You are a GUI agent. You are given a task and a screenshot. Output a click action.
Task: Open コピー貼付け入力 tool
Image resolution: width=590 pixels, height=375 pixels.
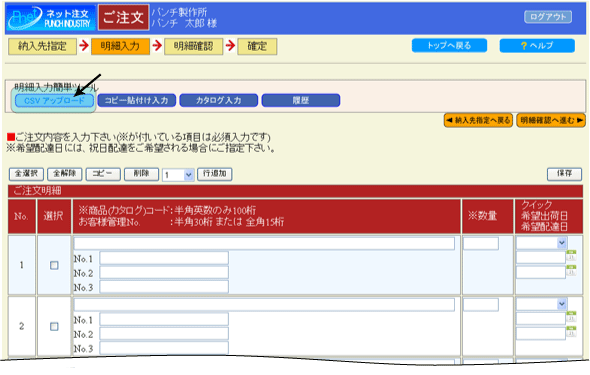click(137, 100)
